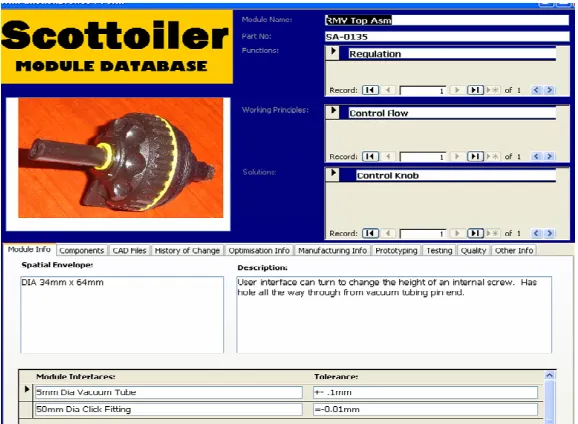Open the History of Change tab
The image size is (578, 424).
(x=187, y=251)
